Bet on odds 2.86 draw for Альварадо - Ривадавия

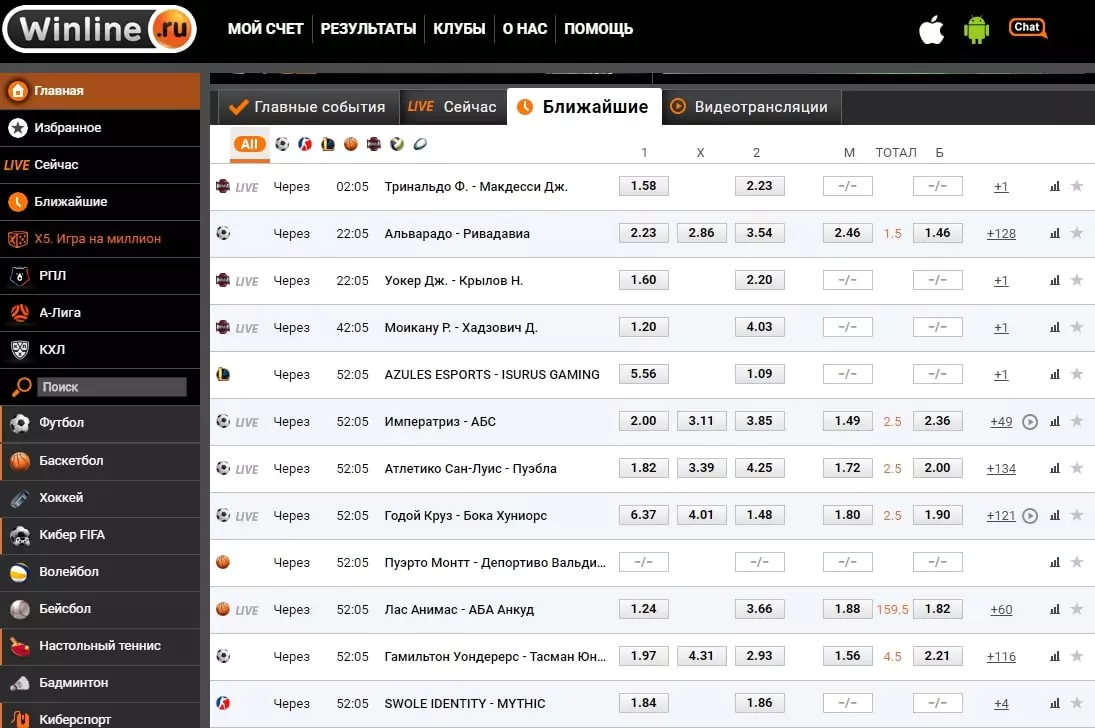coord(701,233)
